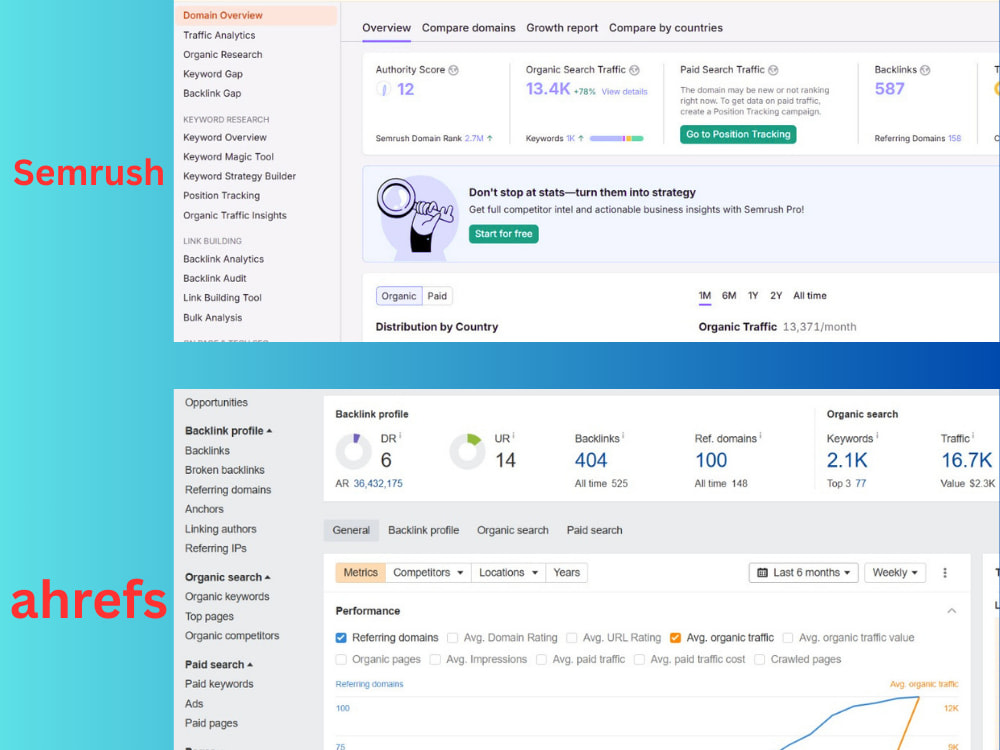Open Opportunities in Ahrefs sidebar
Screen dimensions: 1000x750
216,403
